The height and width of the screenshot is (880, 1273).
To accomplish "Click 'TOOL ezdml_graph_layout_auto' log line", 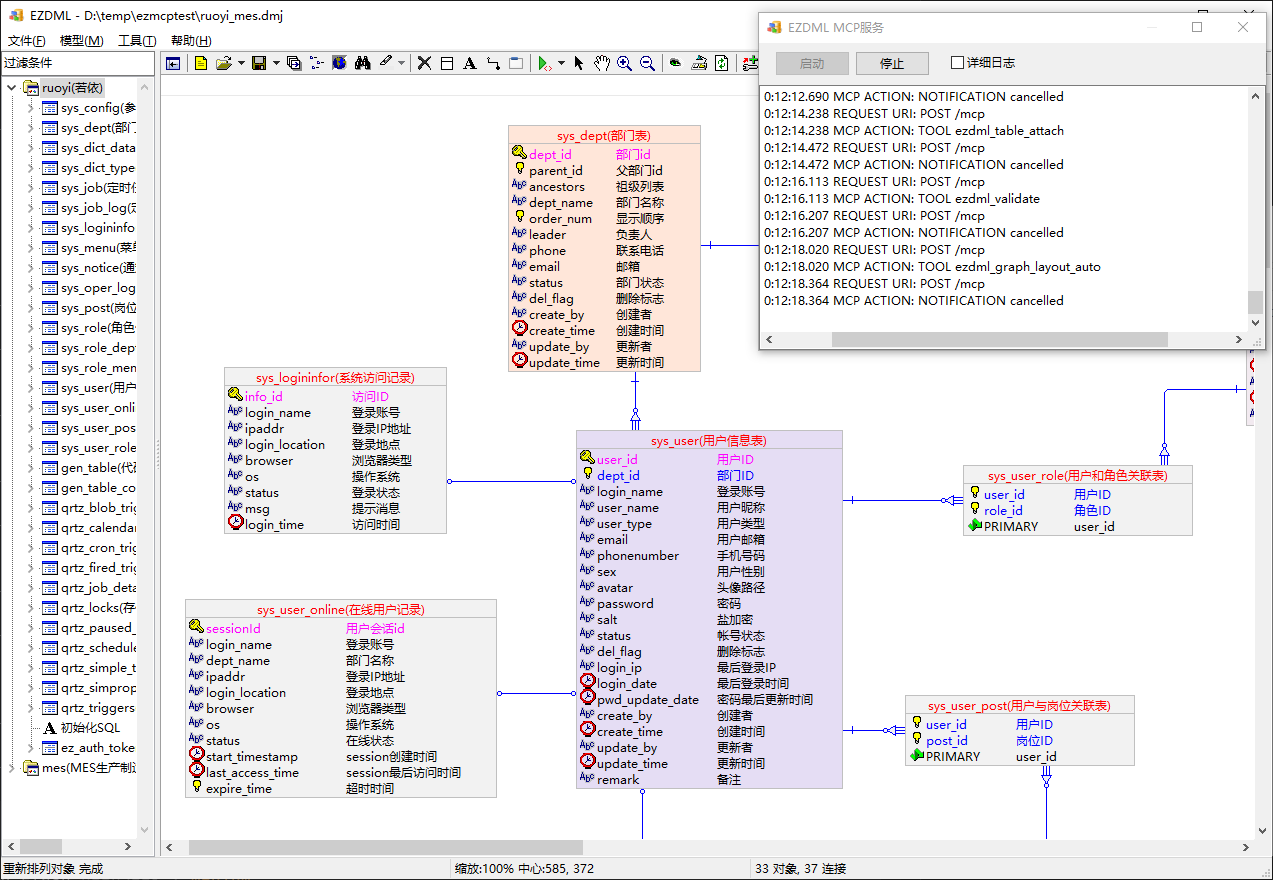I will [x=932, y=267].
